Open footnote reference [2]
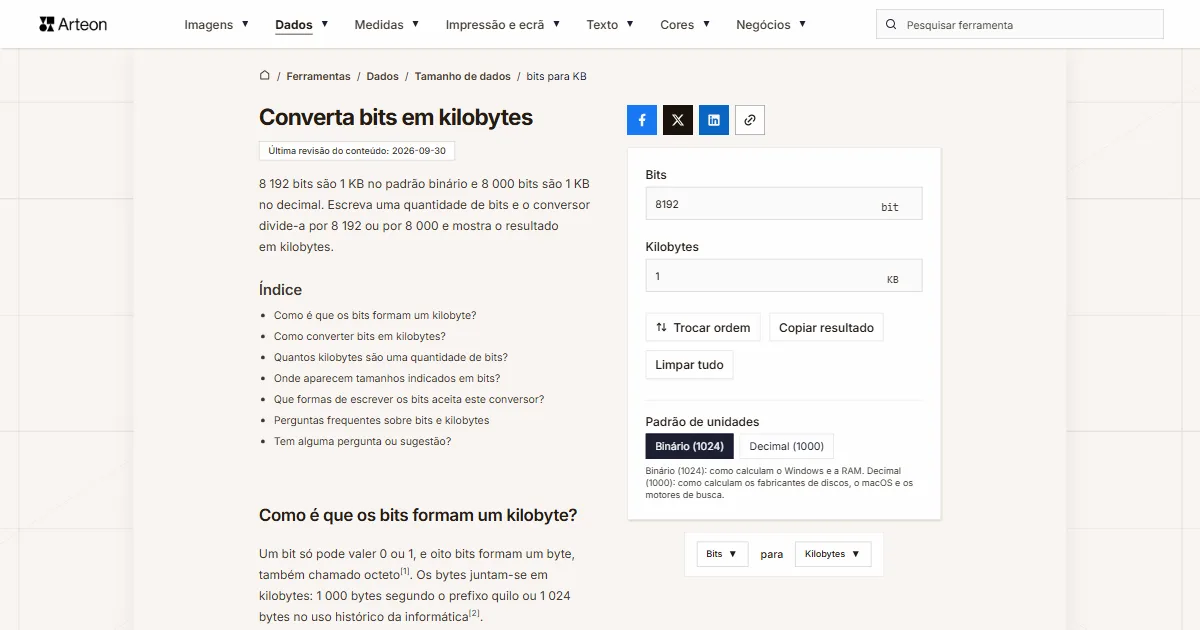This screenshot has width=1200, height=630. tap(474, 613)
